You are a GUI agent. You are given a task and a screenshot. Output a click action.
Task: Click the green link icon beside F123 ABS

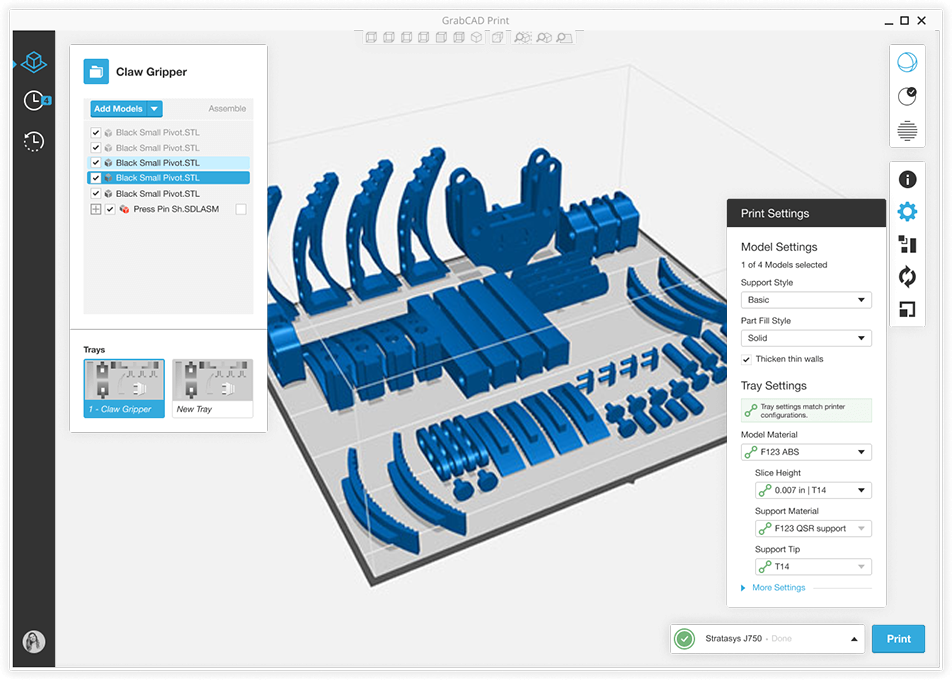[x=750, y=452]
